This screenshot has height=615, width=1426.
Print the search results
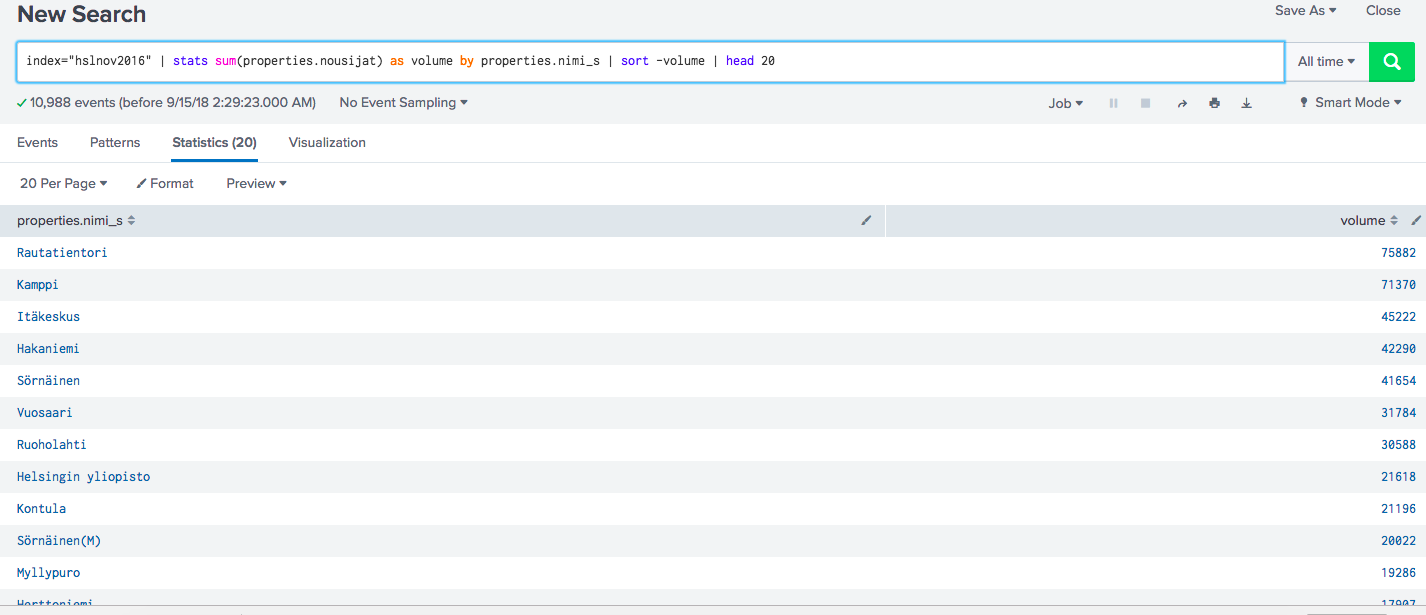1214,102
